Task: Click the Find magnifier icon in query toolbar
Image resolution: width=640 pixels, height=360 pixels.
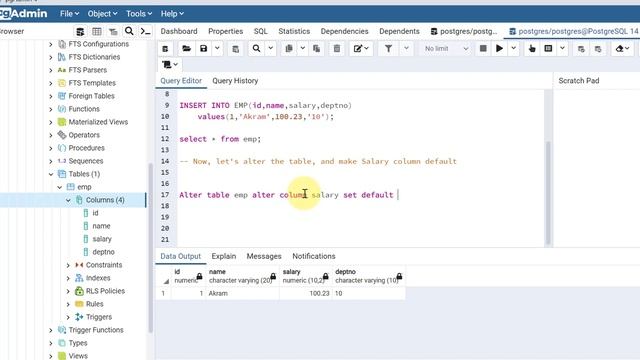Action: click(256, 49)
